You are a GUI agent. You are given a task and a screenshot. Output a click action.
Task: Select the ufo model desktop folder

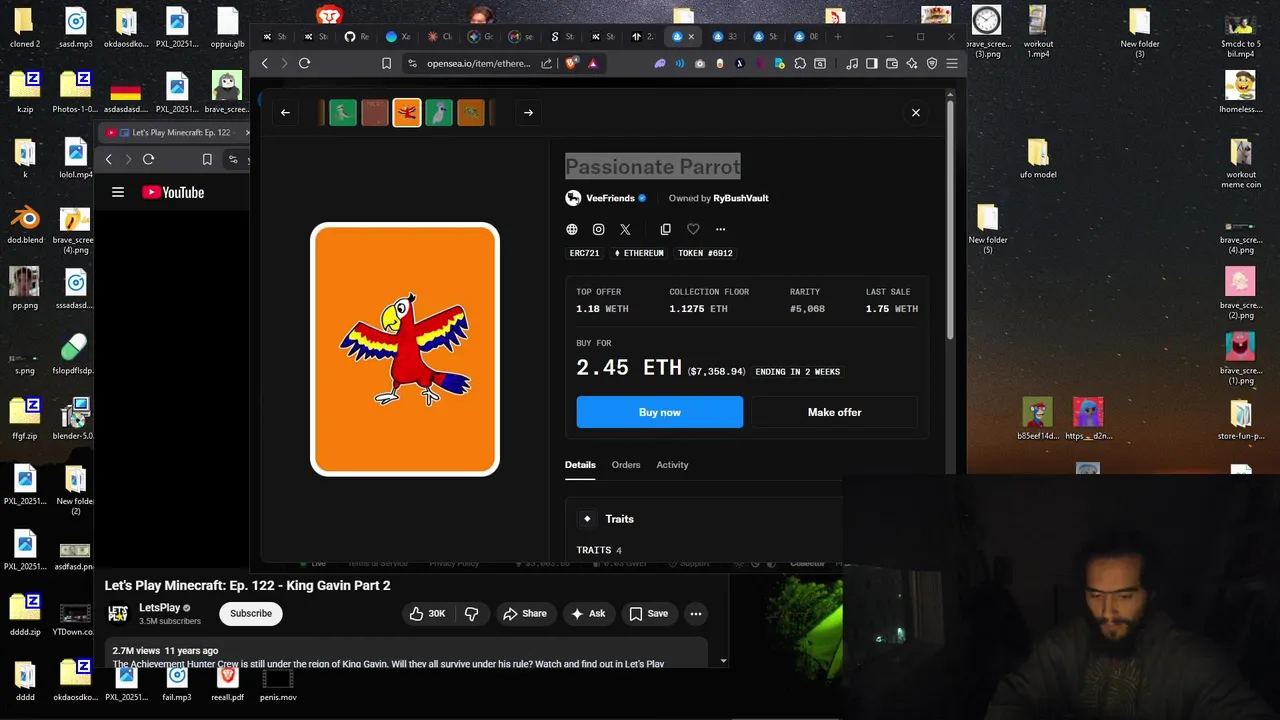[1038, 159]
